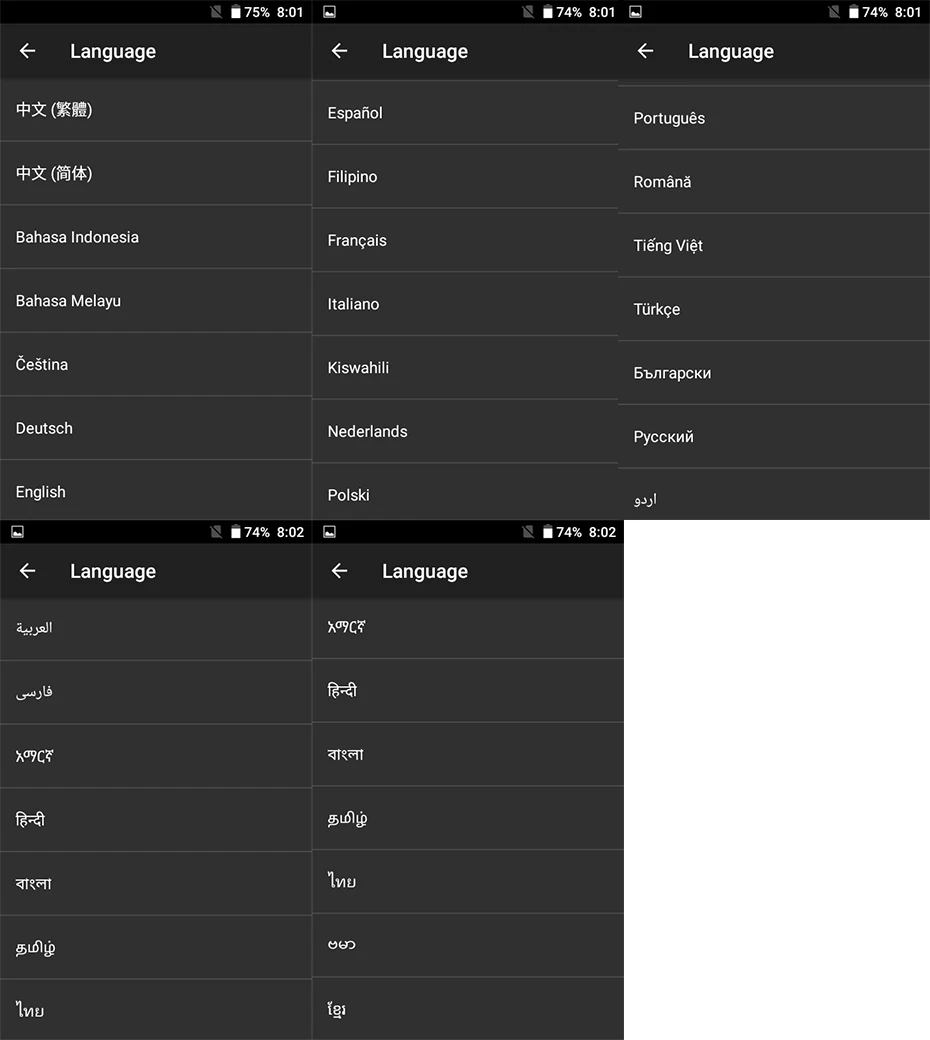The height and width of the screenshot is (1040, 930).
Task: Choose Nederlands language
Action: [465, 432]
